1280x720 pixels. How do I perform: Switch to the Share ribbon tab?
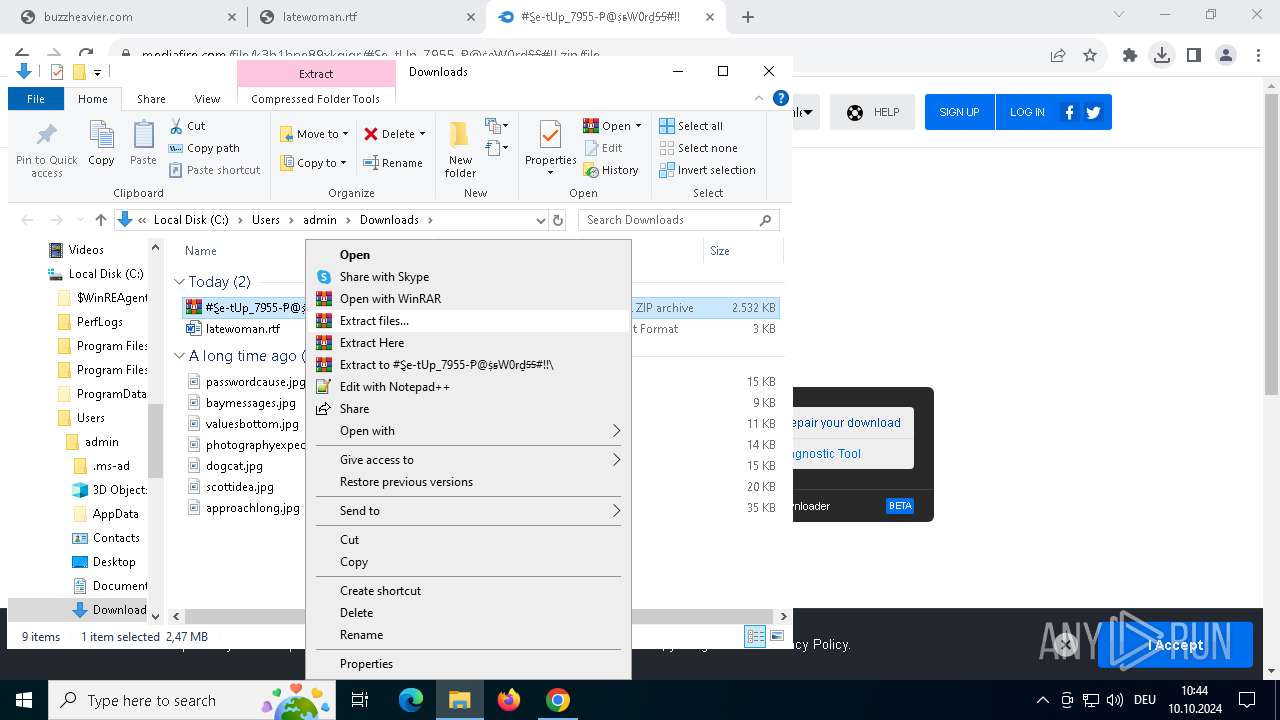click(x=151, y=99)
